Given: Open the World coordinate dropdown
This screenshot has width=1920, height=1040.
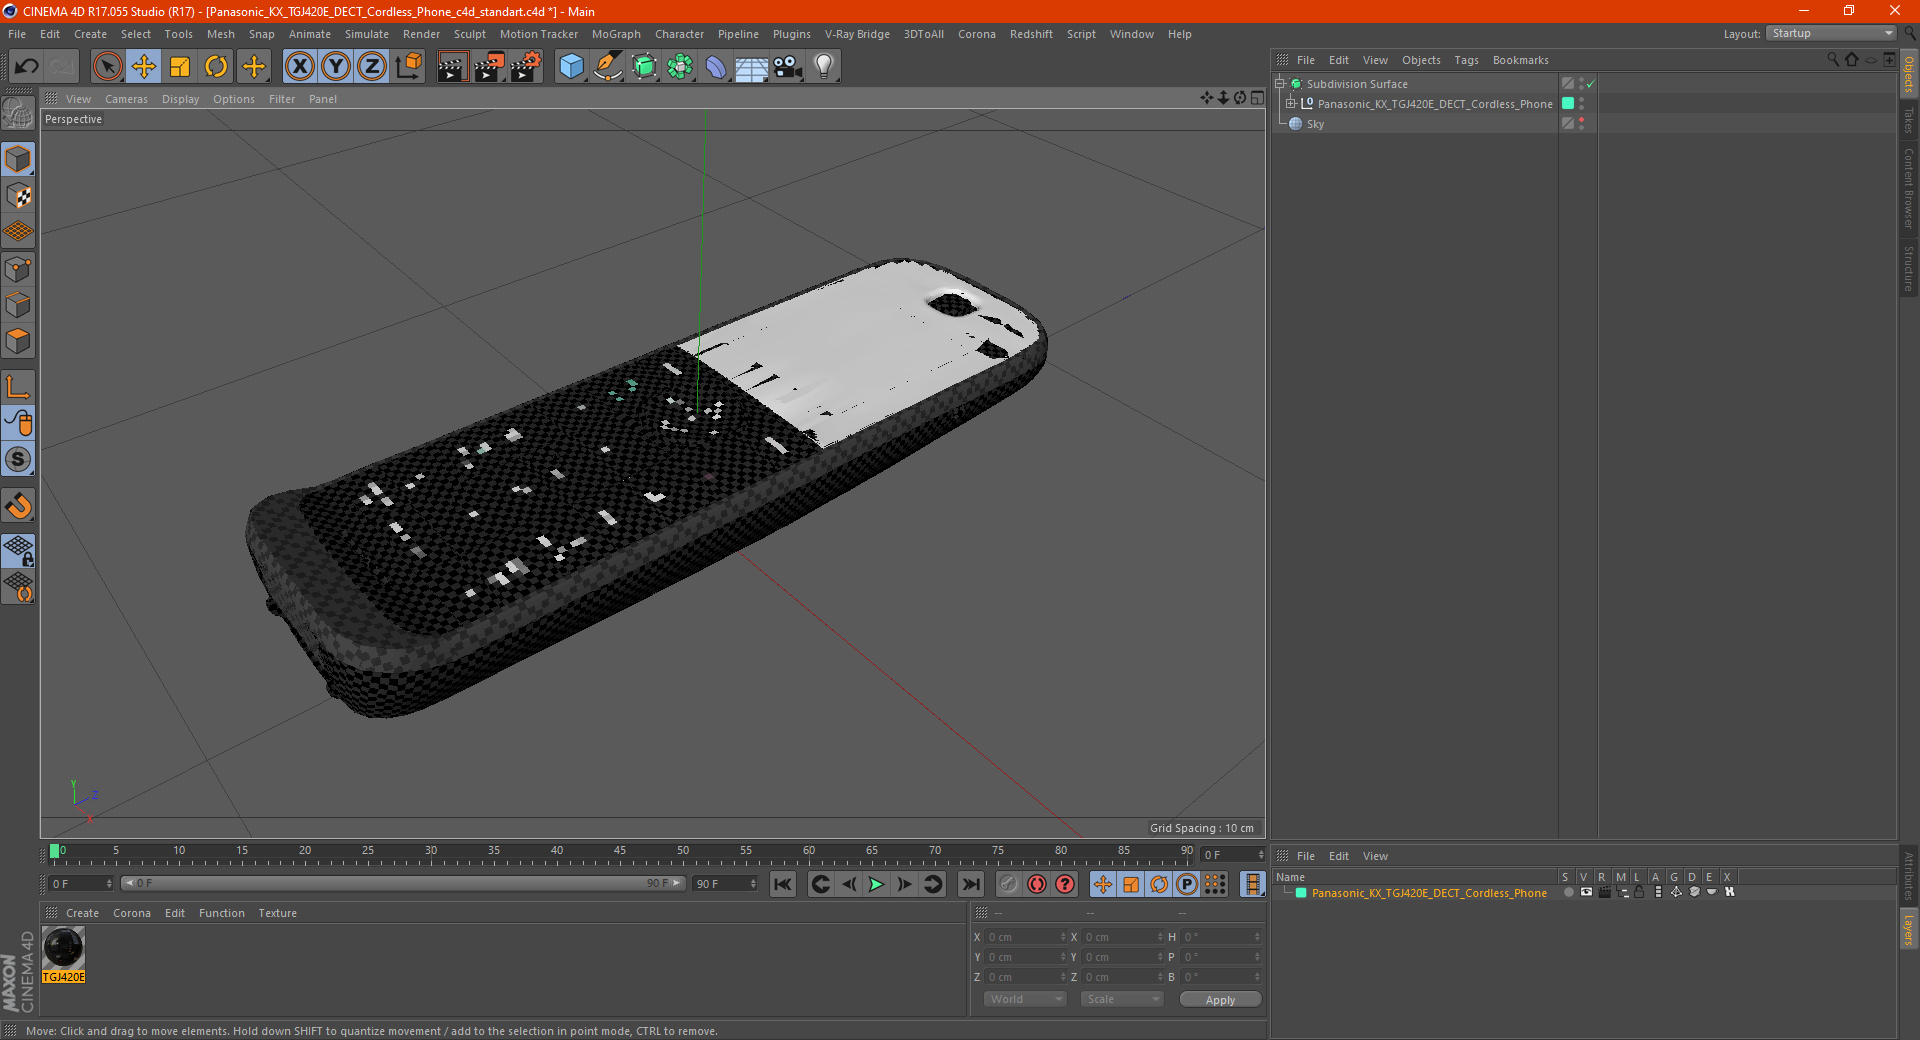Looking at the screenshot, I should click(1025, 999).
